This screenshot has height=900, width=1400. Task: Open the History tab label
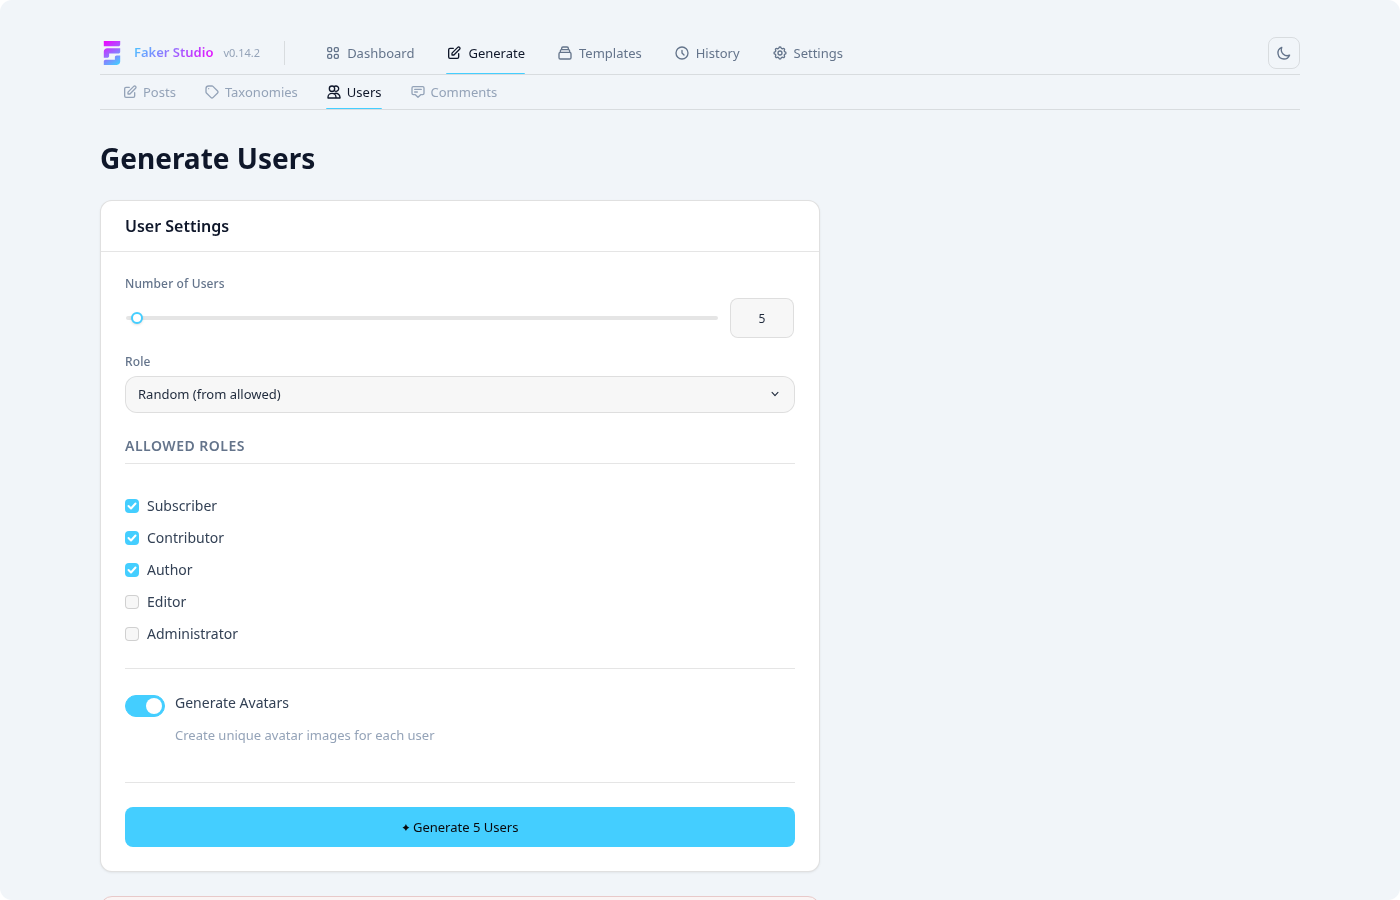[718, 53]
